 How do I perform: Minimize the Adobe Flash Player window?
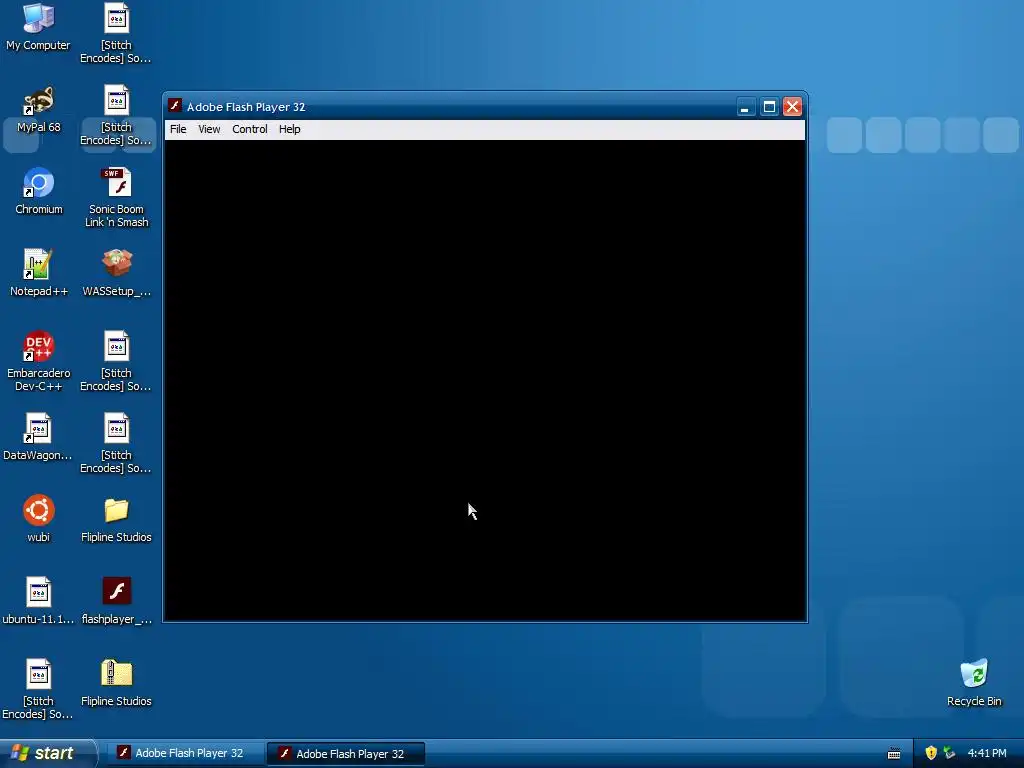coord(745,107)
